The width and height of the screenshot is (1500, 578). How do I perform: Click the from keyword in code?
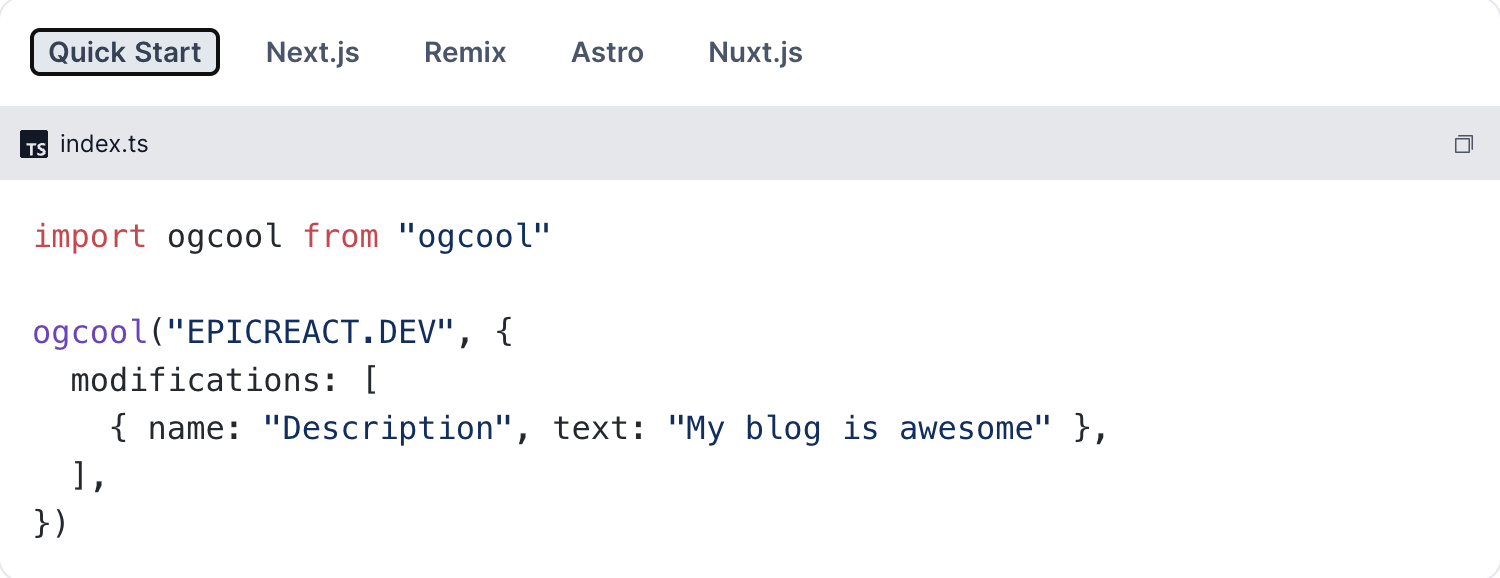[340, 237]
